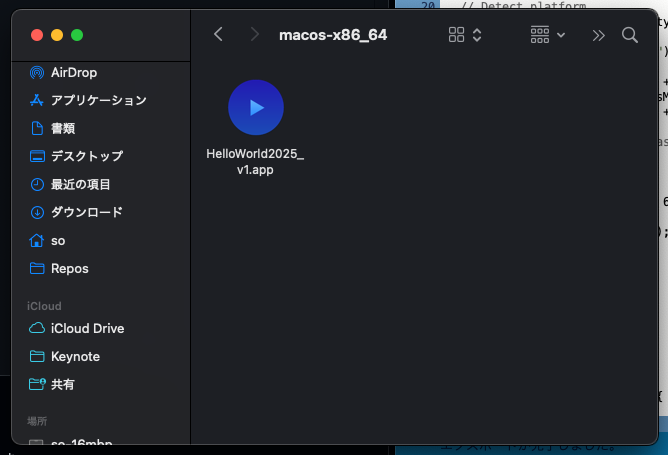Click the iCloud section header
The height and width of the screenshot is (455, 668).
click(x=44, y=306)
